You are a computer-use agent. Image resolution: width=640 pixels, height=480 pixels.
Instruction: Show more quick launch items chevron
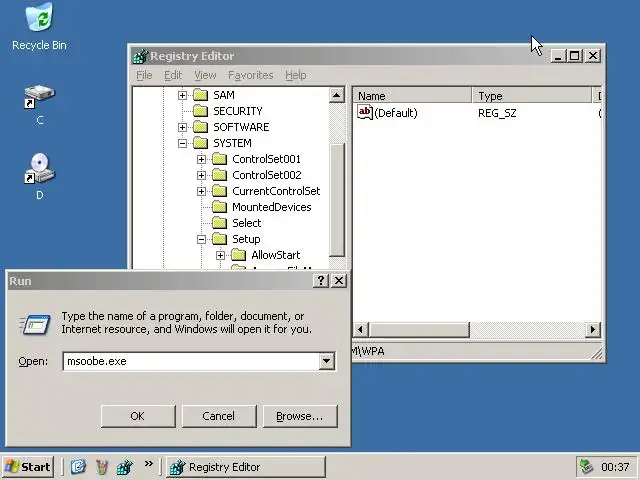click(x=149, y=463)
